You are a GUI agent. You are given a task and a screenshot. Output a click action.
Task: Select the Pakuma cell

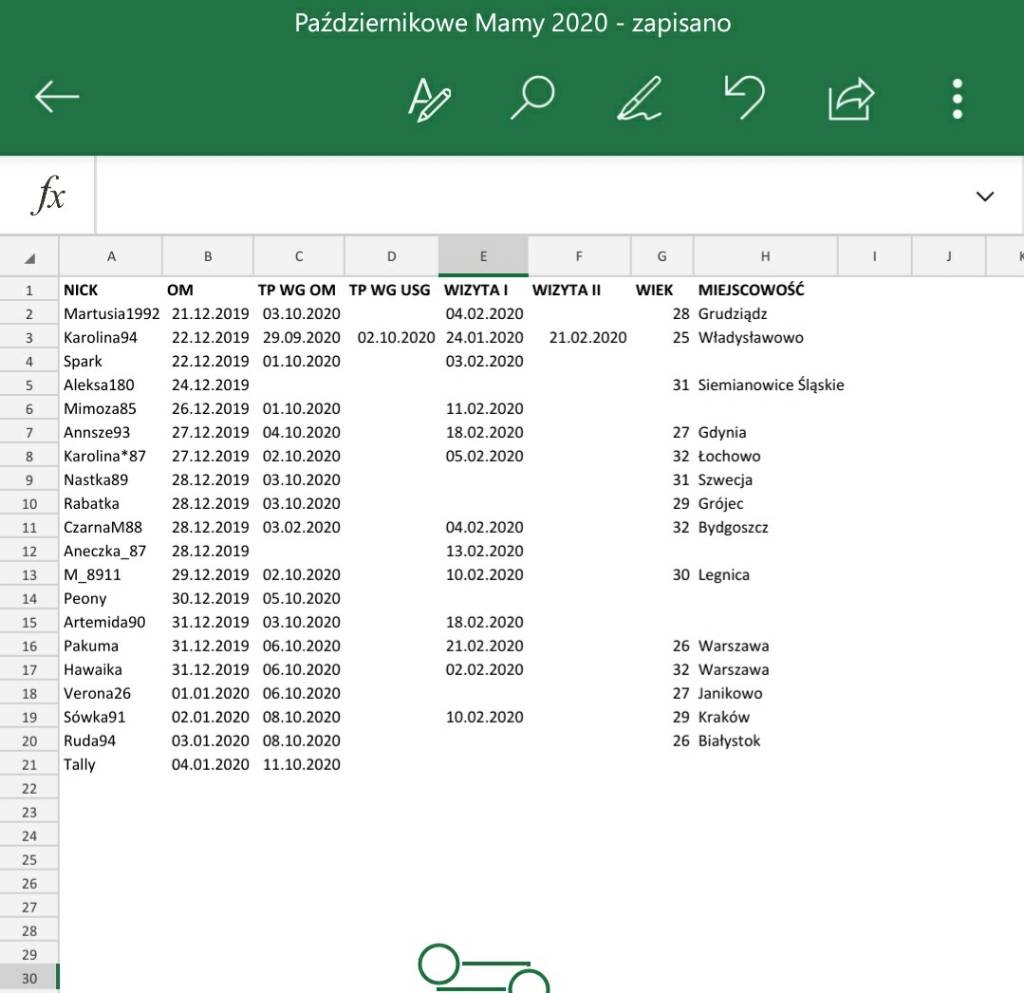[111, 646]
